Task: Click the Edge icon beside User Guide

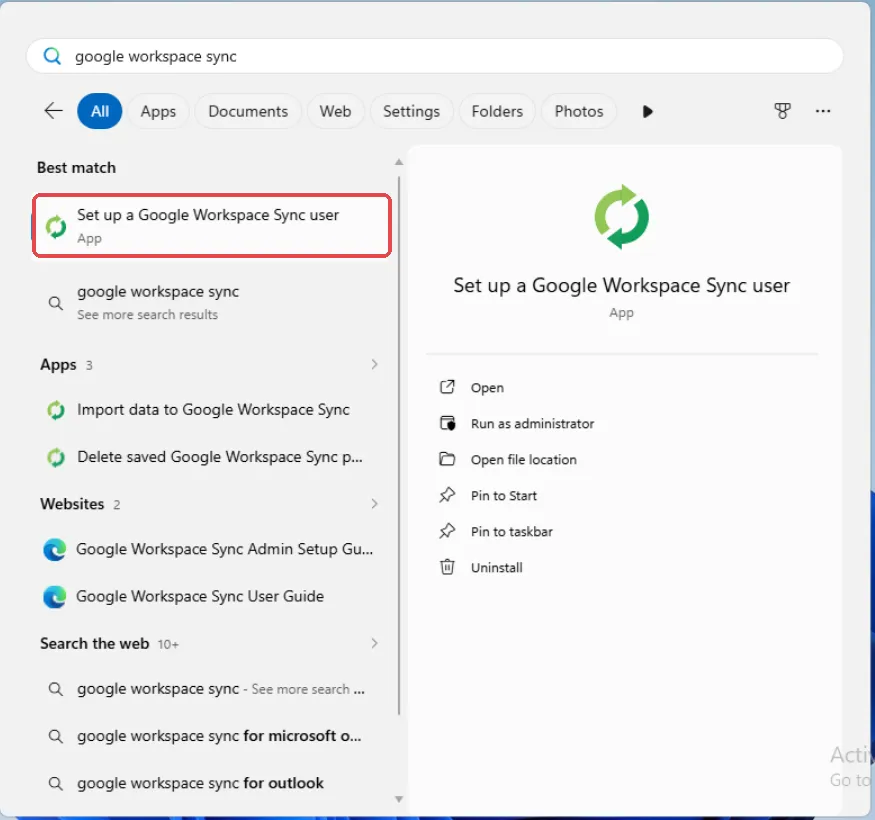Action: (55, 597)
